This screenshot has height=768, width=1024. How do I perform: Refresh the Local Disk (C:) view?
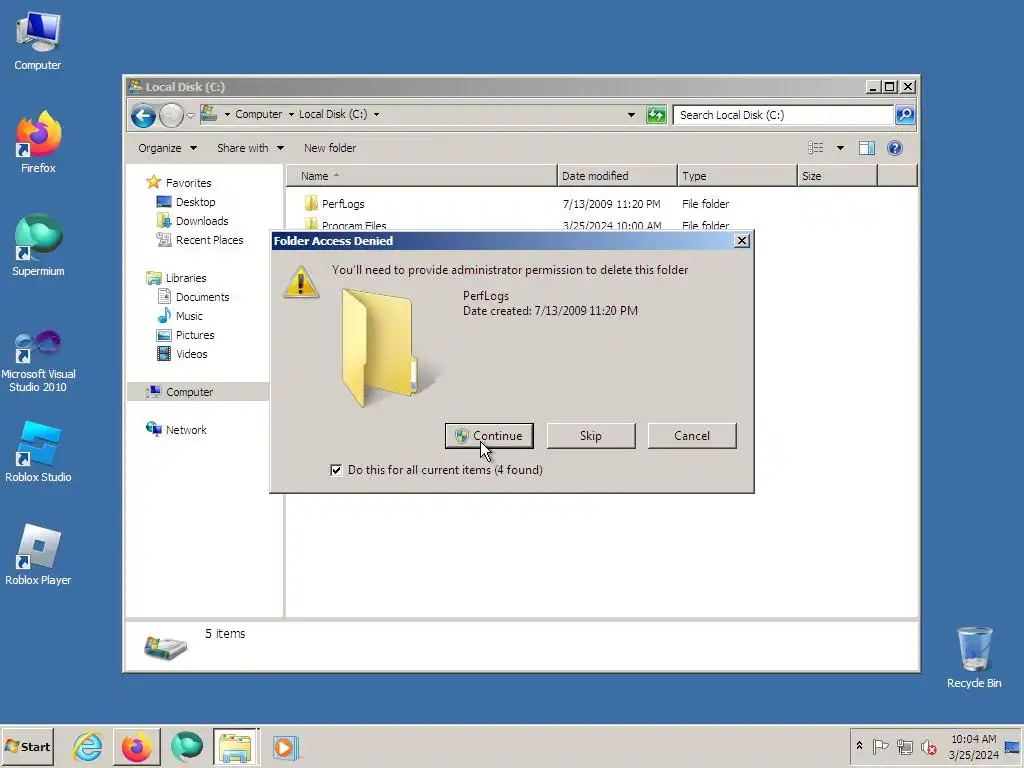pyautogui.click(x=656, y=115)
